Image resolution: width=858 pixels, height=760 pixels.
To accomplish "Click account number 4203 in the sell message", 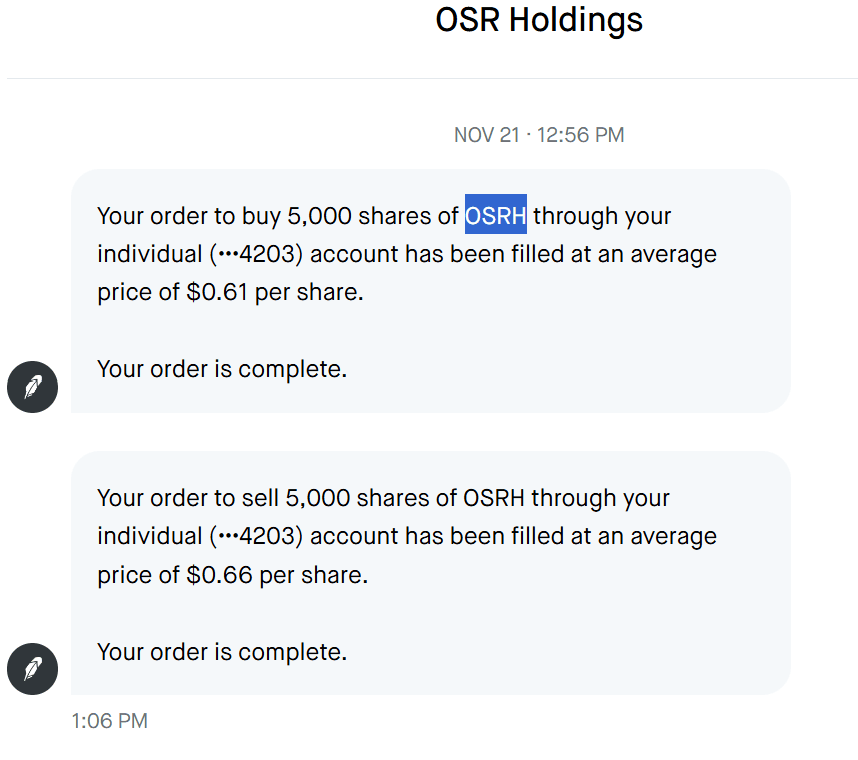I will (x=270, y=537).
